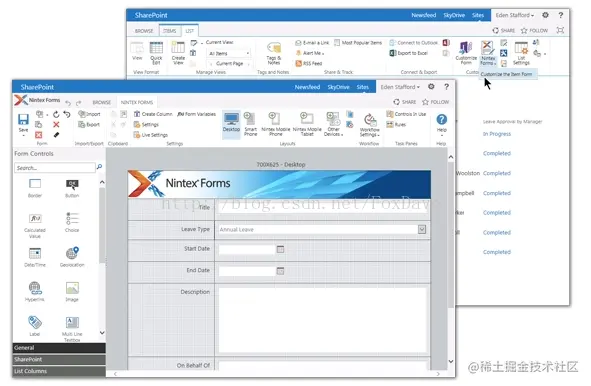591x386 pixels.
Task: Click Create View in back window ribbon
Action: [x=178, y=53]
